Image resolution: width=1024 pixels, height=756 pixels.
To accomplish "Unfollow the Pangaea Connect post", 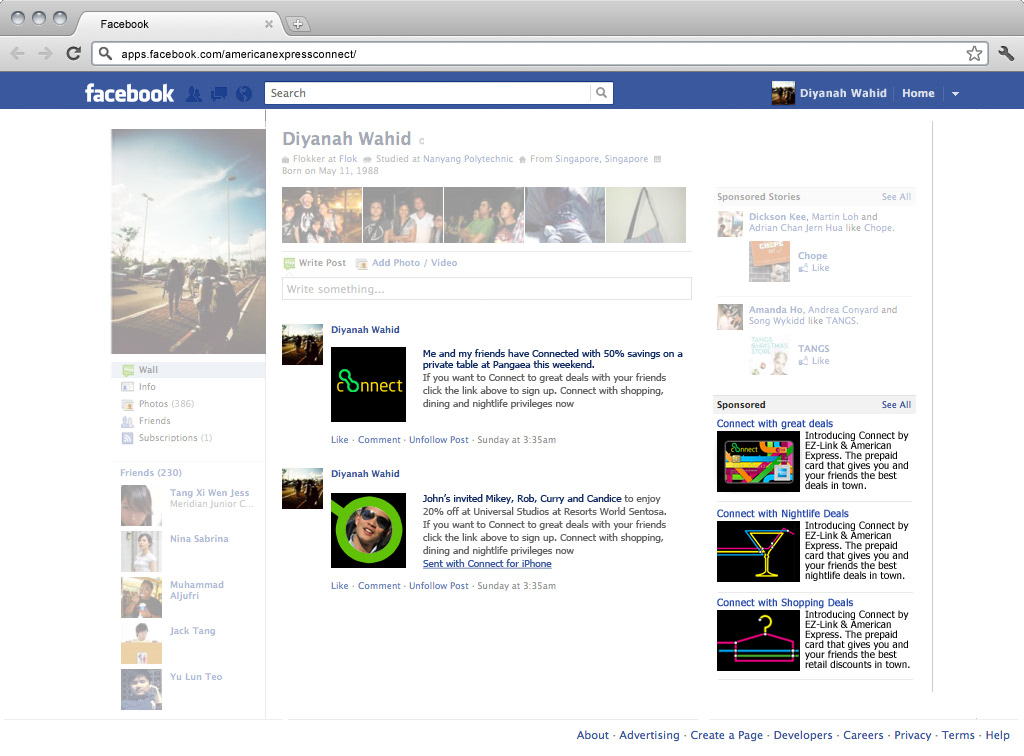I will [439, 440].
